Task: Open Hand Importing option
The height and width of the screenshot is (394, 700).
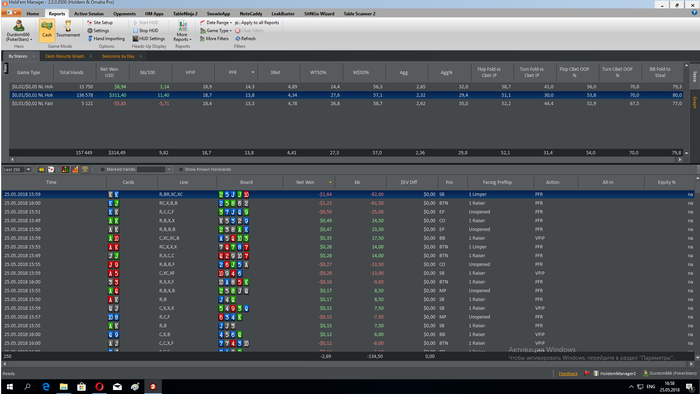Action: 106,39
